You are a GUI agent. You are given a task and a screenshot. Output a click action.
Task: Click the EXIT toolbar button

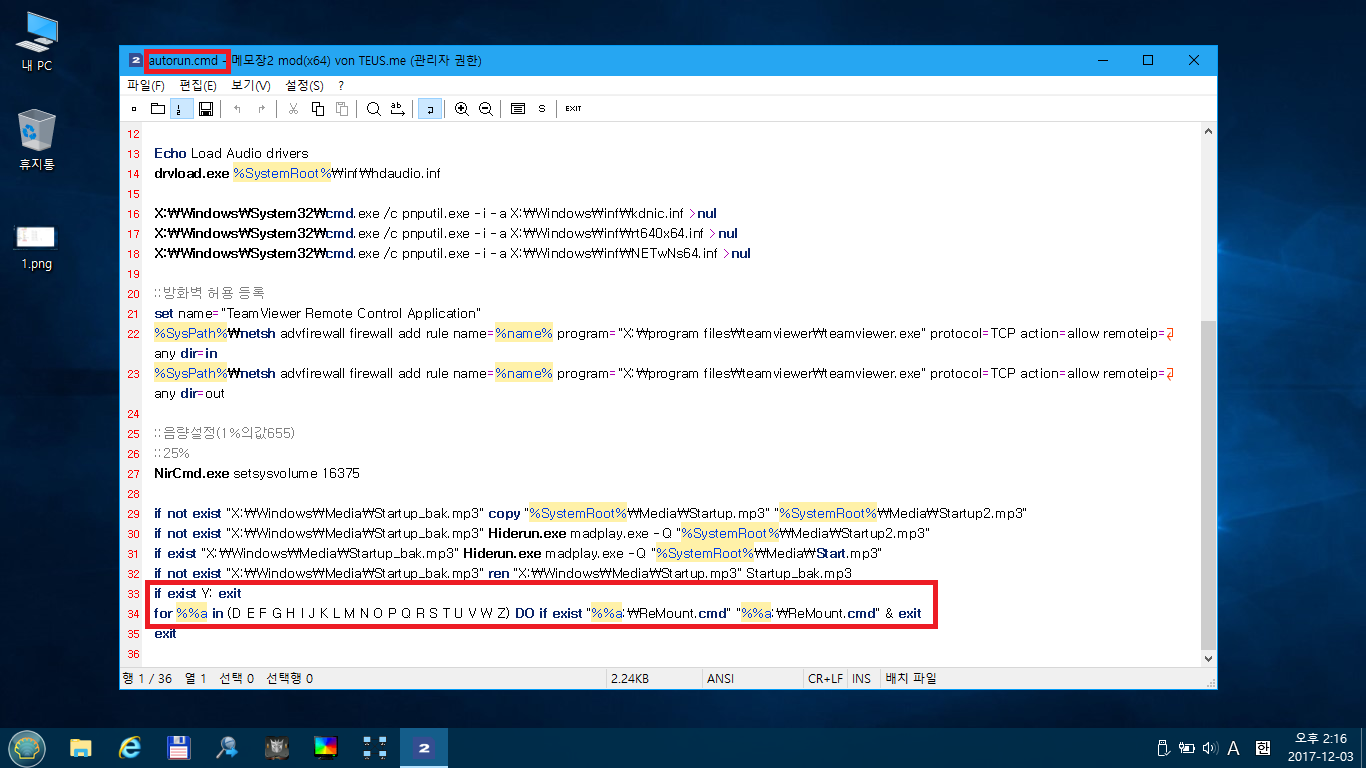click(x=573, y=109)
